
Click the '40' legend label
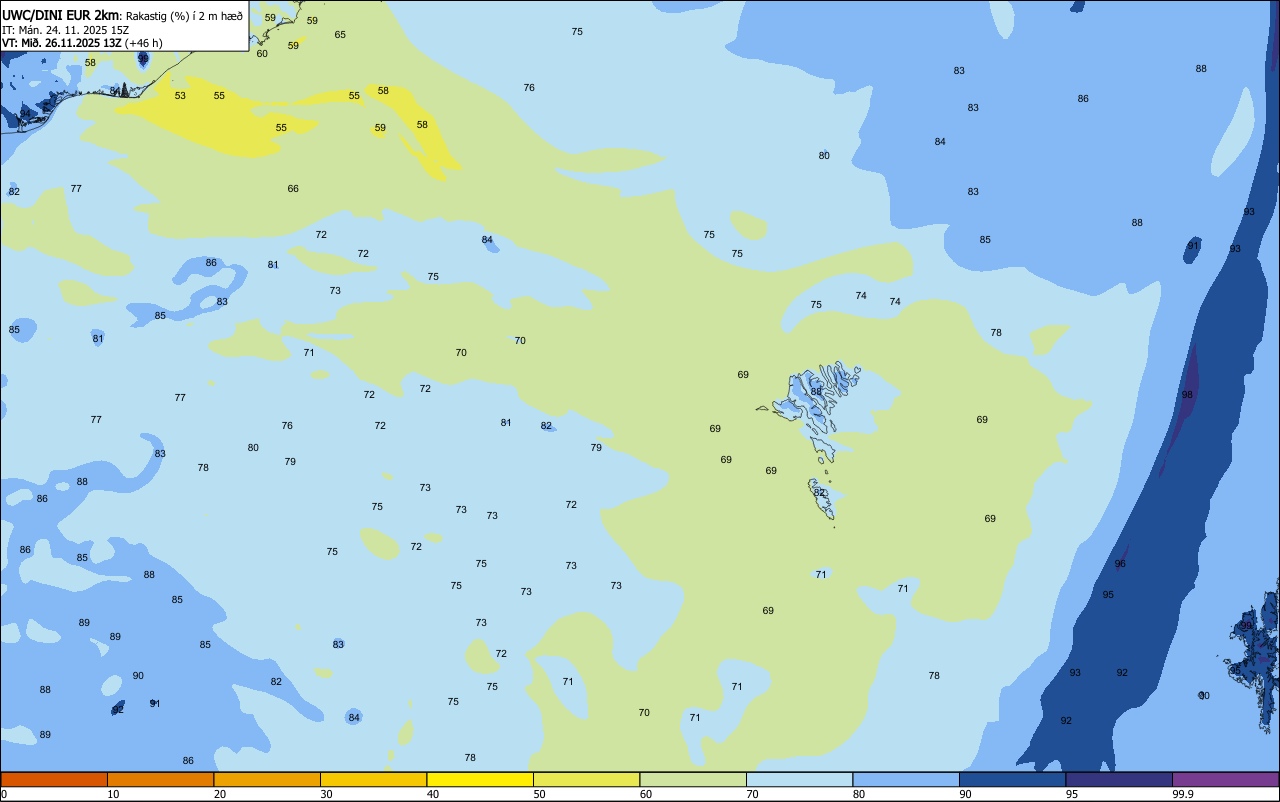(432, 794)
